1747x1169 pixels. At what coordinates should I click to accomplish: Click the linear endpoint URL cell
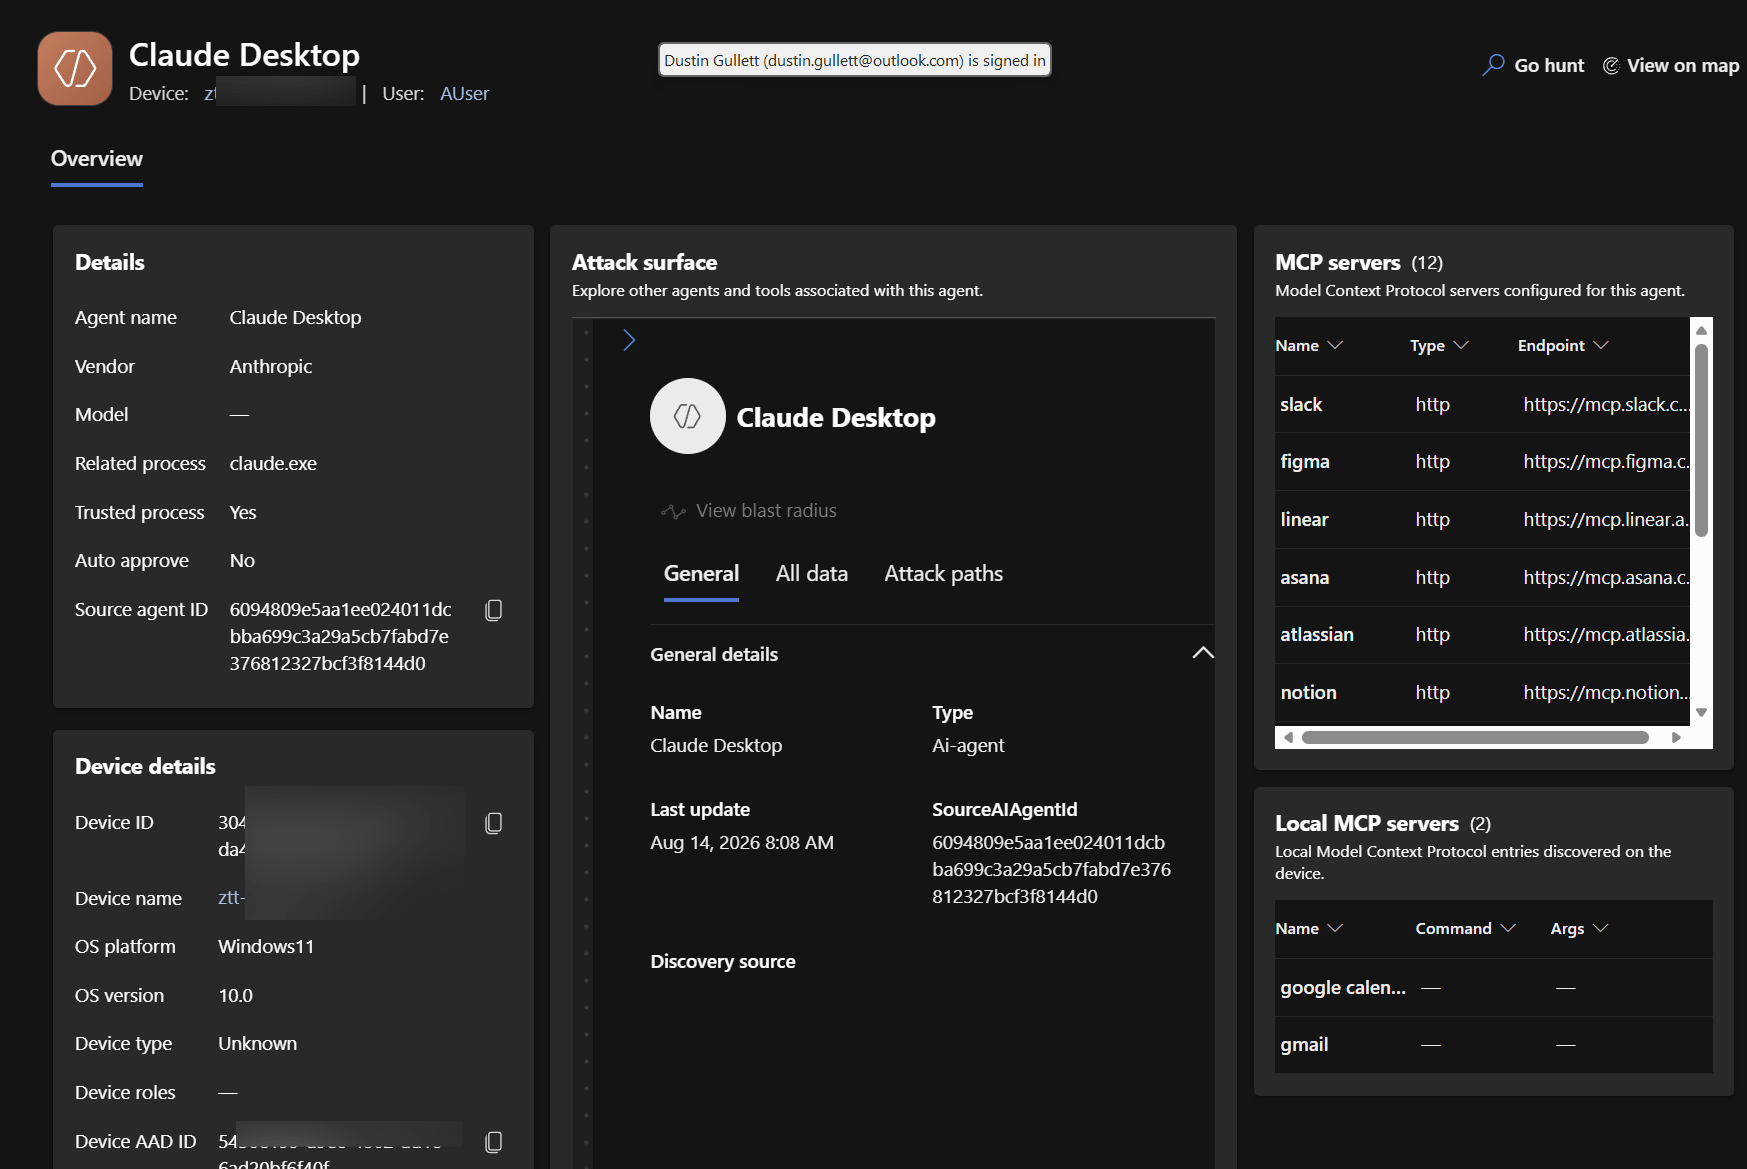1606,520
